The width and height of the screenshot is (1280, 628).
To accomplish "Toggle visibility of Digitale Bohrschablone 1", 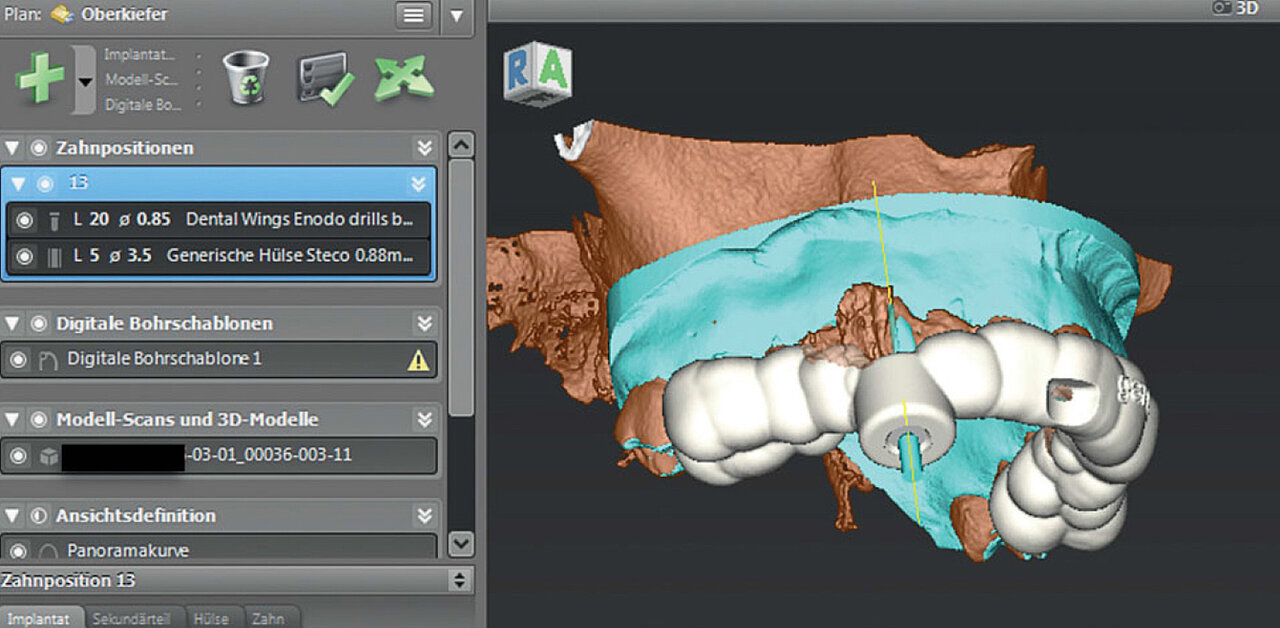I will pyautogui.click(x=18, y=359).
